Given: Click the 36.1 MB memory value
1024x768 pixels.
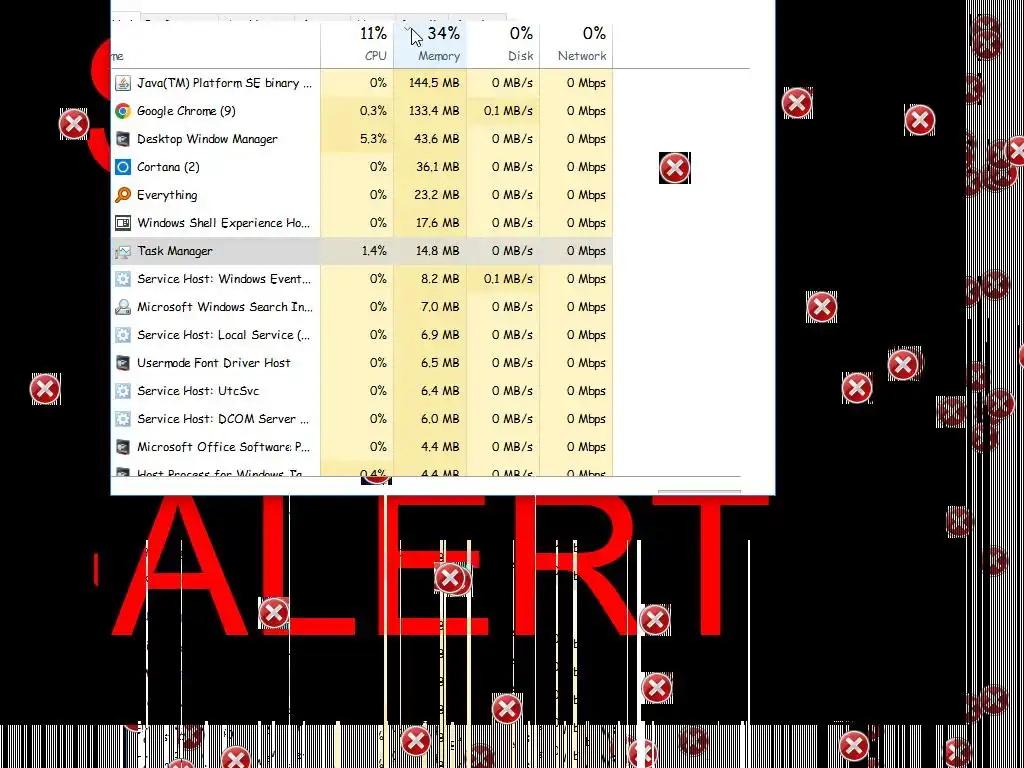Looking at the screenshot, I should tap(438, 167).
